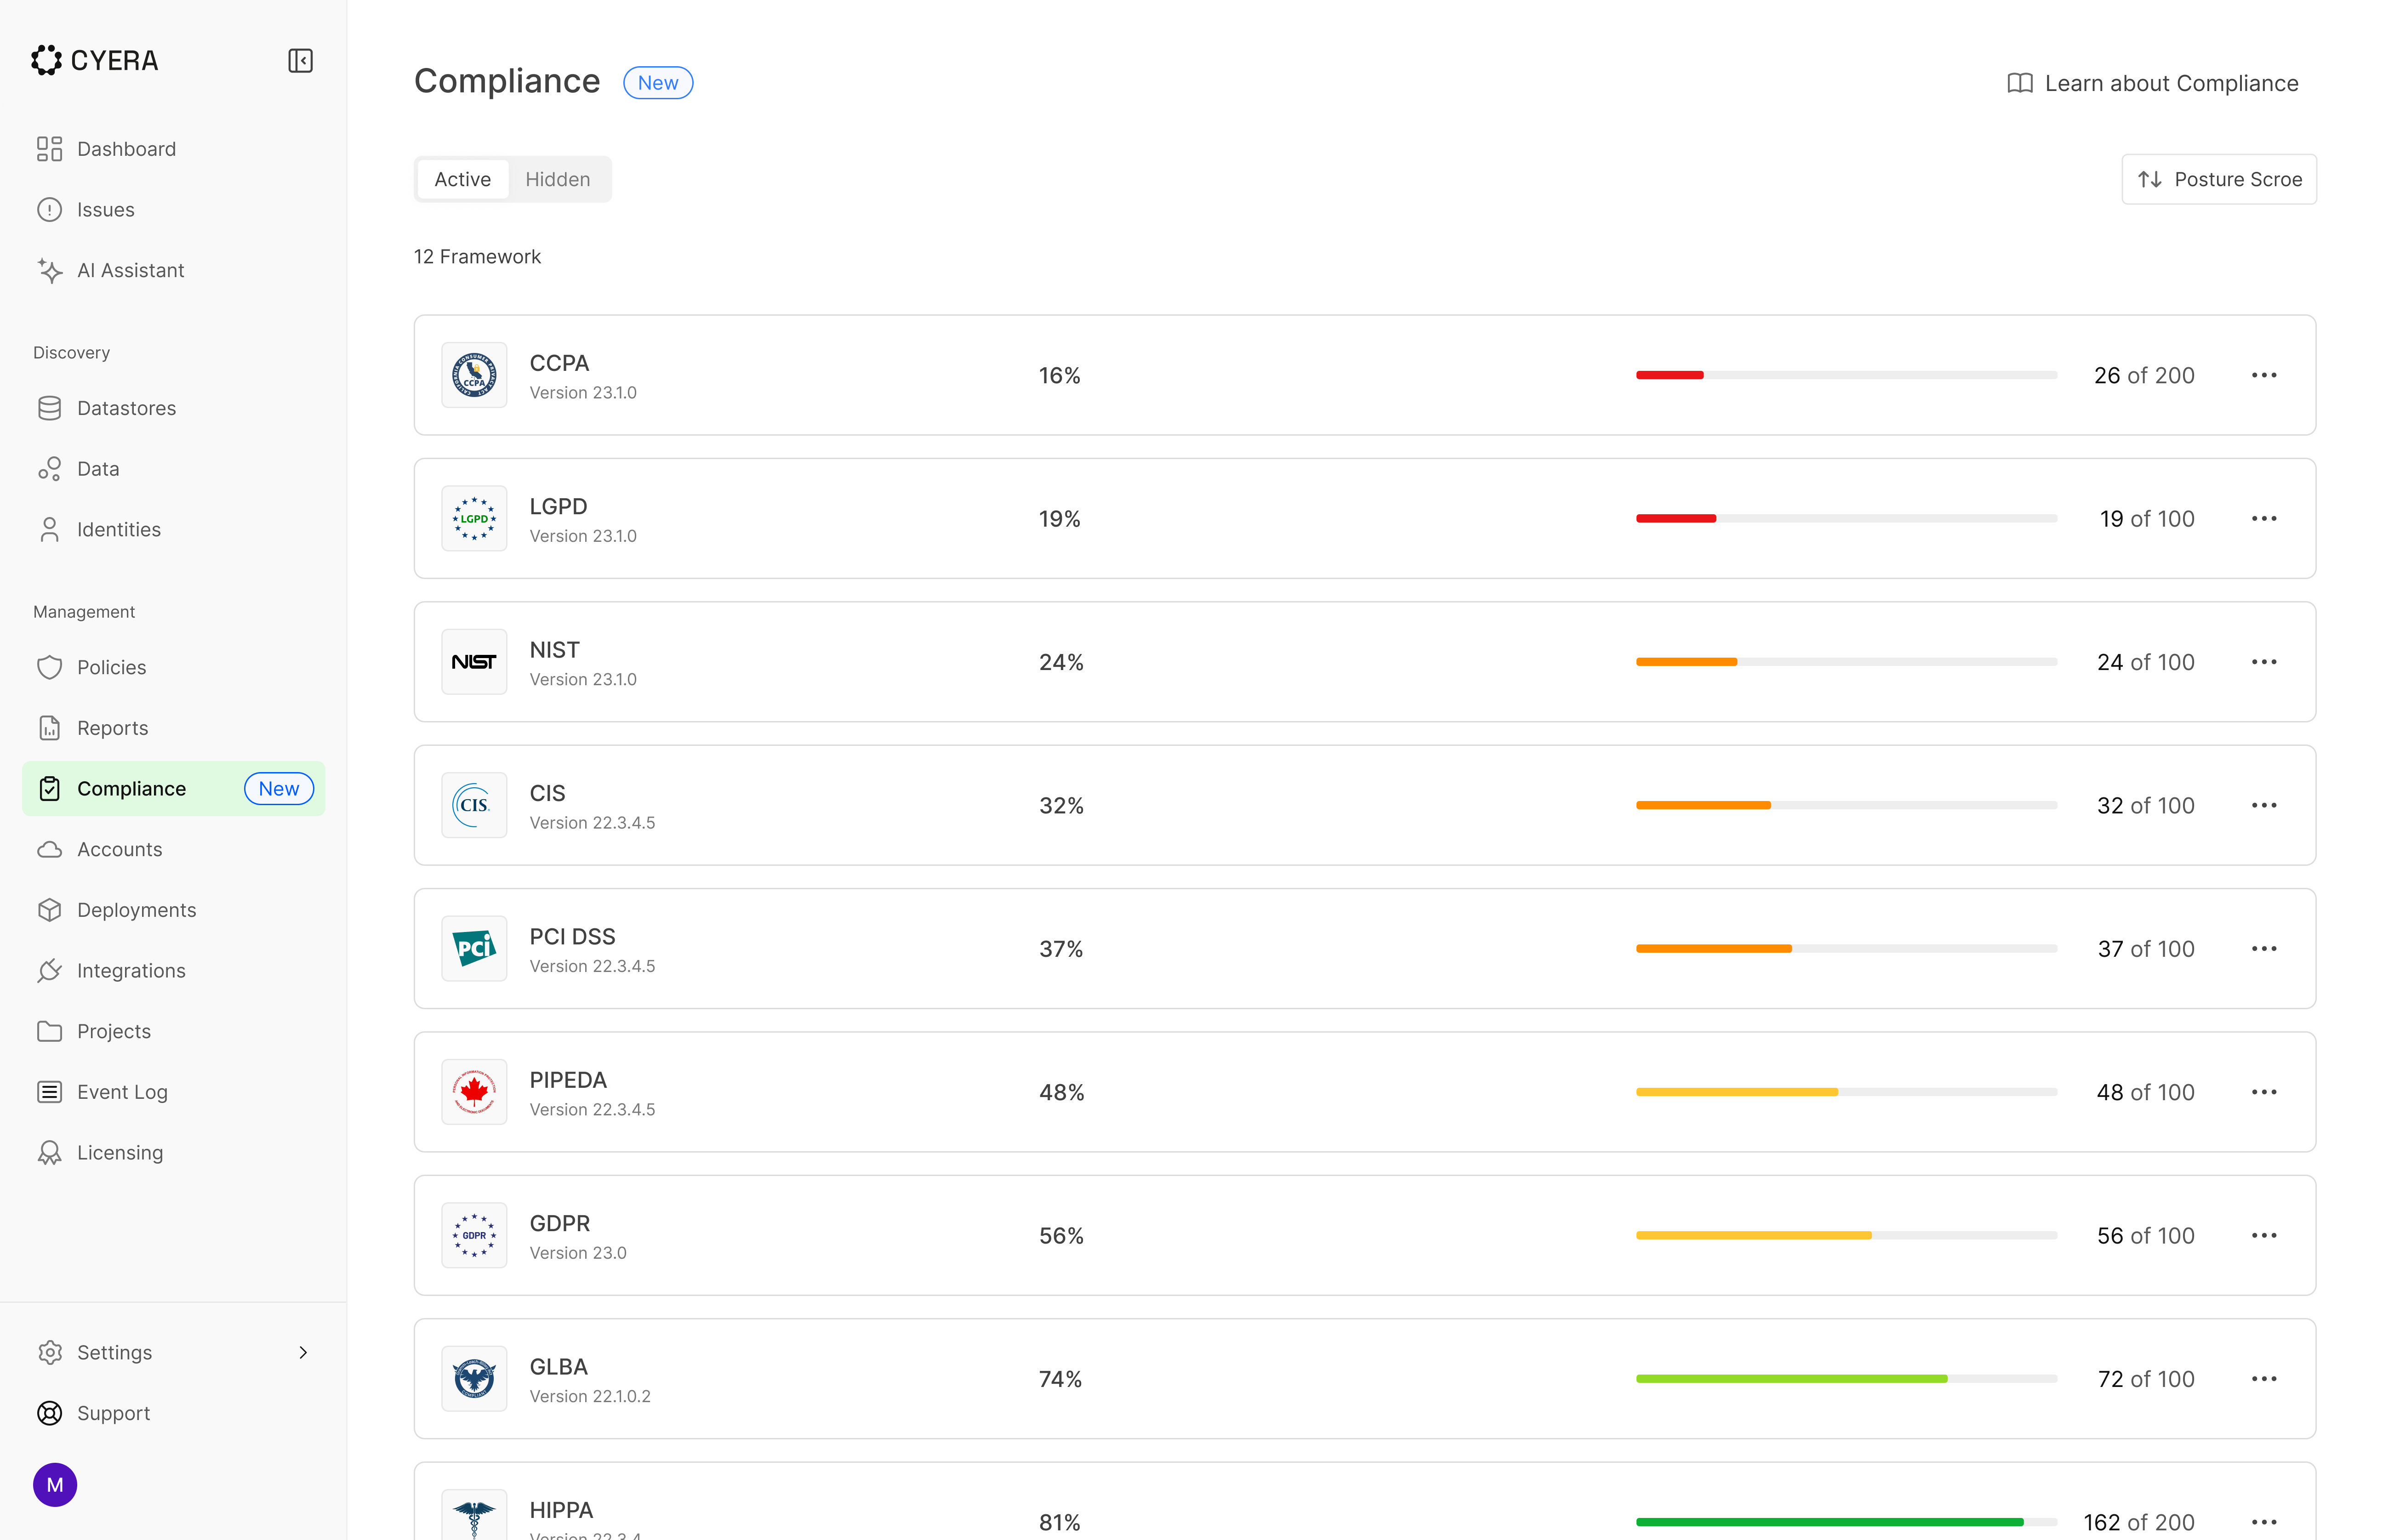2383x1540 pixels.
Task: Open the user avatar M
Action: pyautogui.click(x=55, y=1485)
